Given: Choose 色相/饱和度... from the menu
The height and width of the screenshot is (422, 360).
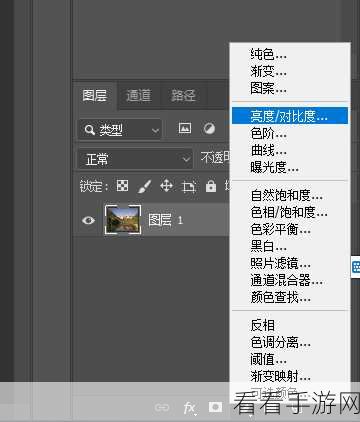Looking at the screenshot, I should click(290, 212).
